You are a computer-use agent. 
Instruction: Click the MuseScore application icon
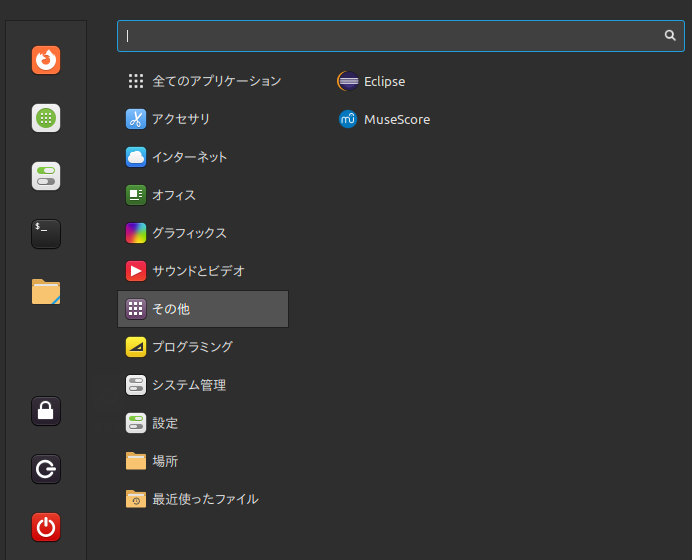(x=348, y=119)
